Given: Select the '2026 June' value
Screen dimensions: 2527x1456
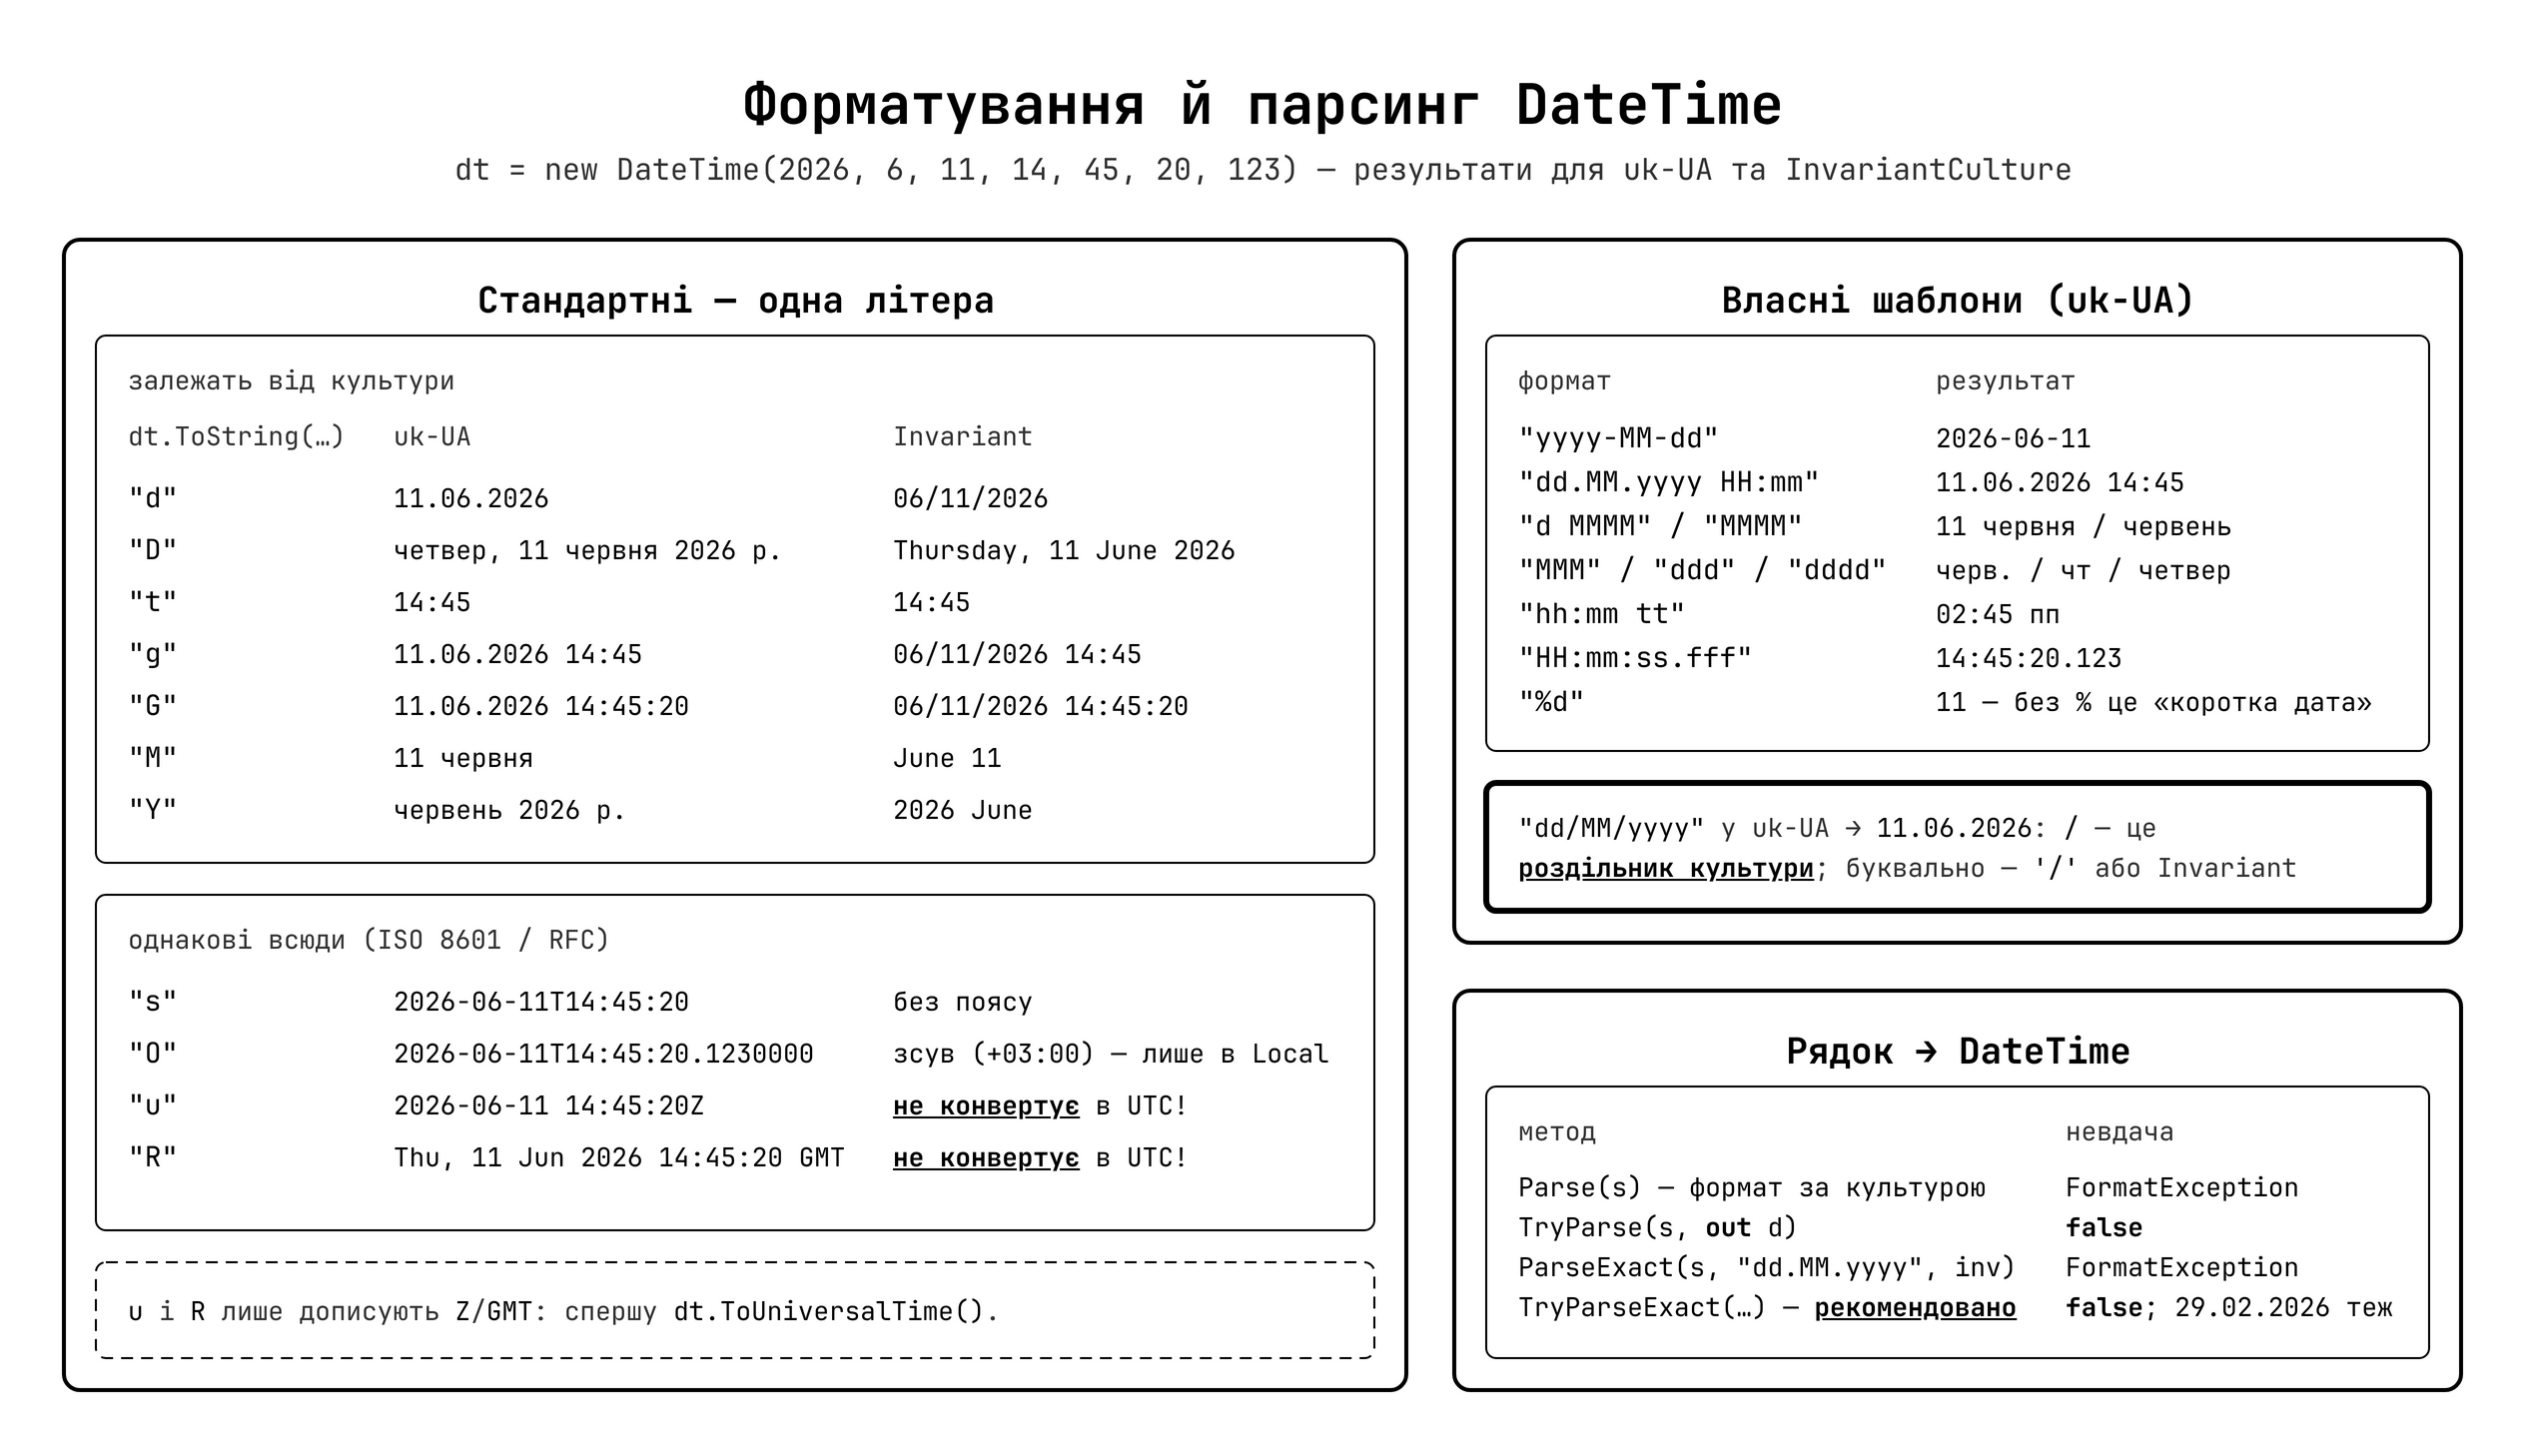Looking at the screenshot, I should pos(962,810).
